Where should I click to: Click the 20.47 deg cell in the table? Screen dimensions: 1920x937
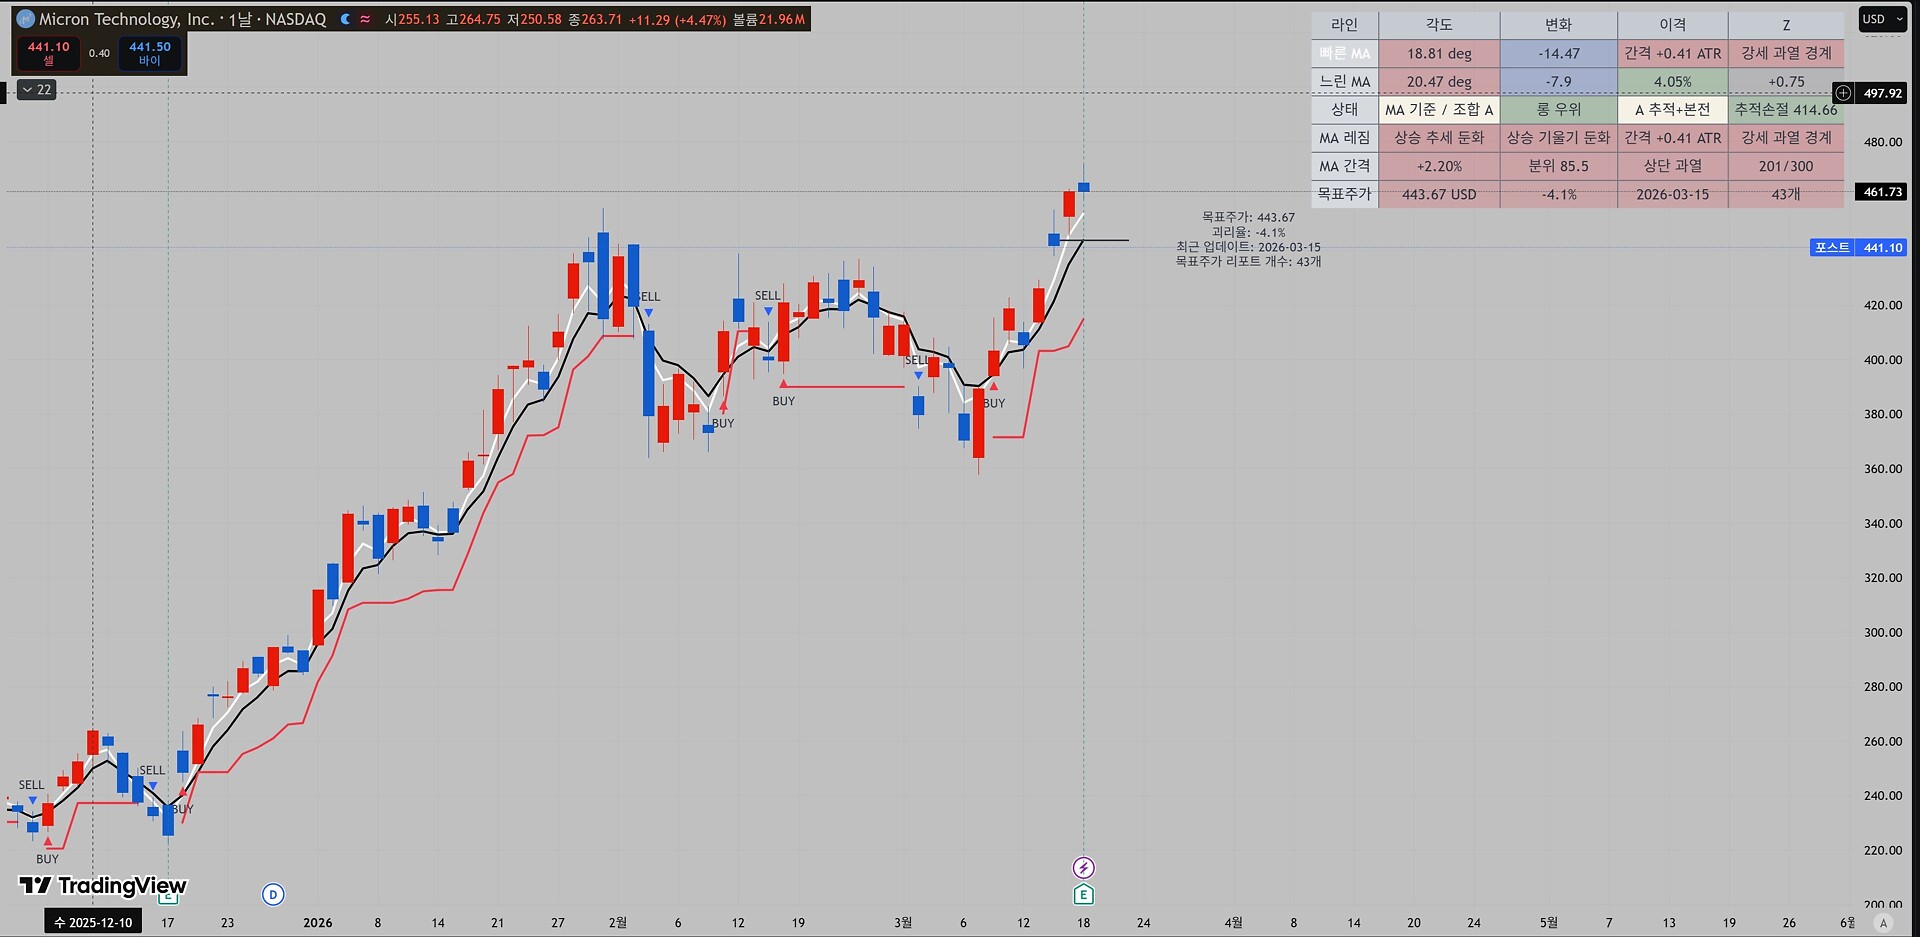[1439, 81]
